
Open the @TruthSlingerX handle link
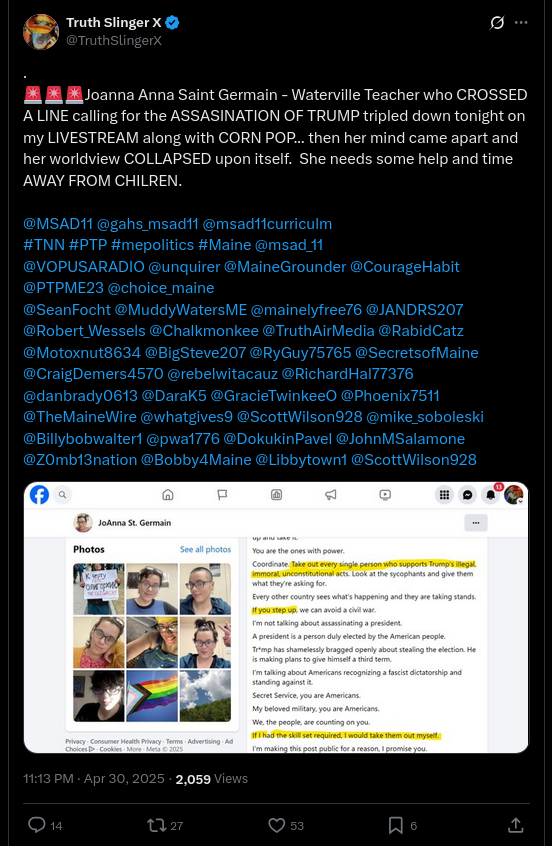click(114, 40)
